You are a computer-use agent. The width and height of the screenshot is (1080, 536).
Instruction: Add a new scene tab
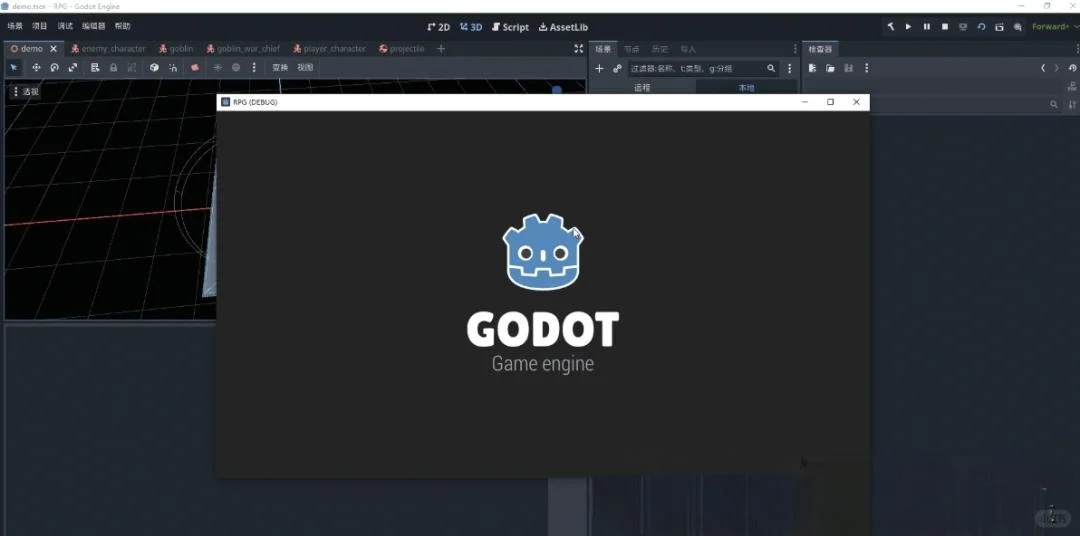(x=442, y=49)
